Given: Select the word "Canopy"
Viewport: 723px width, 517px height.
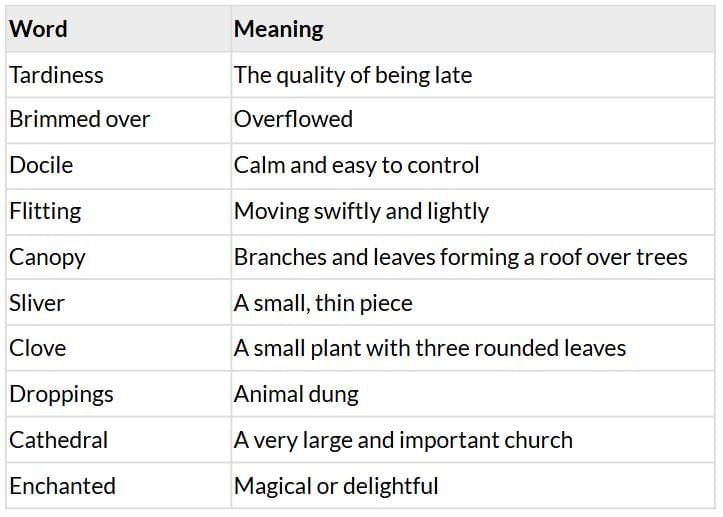Looking at the screenshot, I should [x=47, y=257].
